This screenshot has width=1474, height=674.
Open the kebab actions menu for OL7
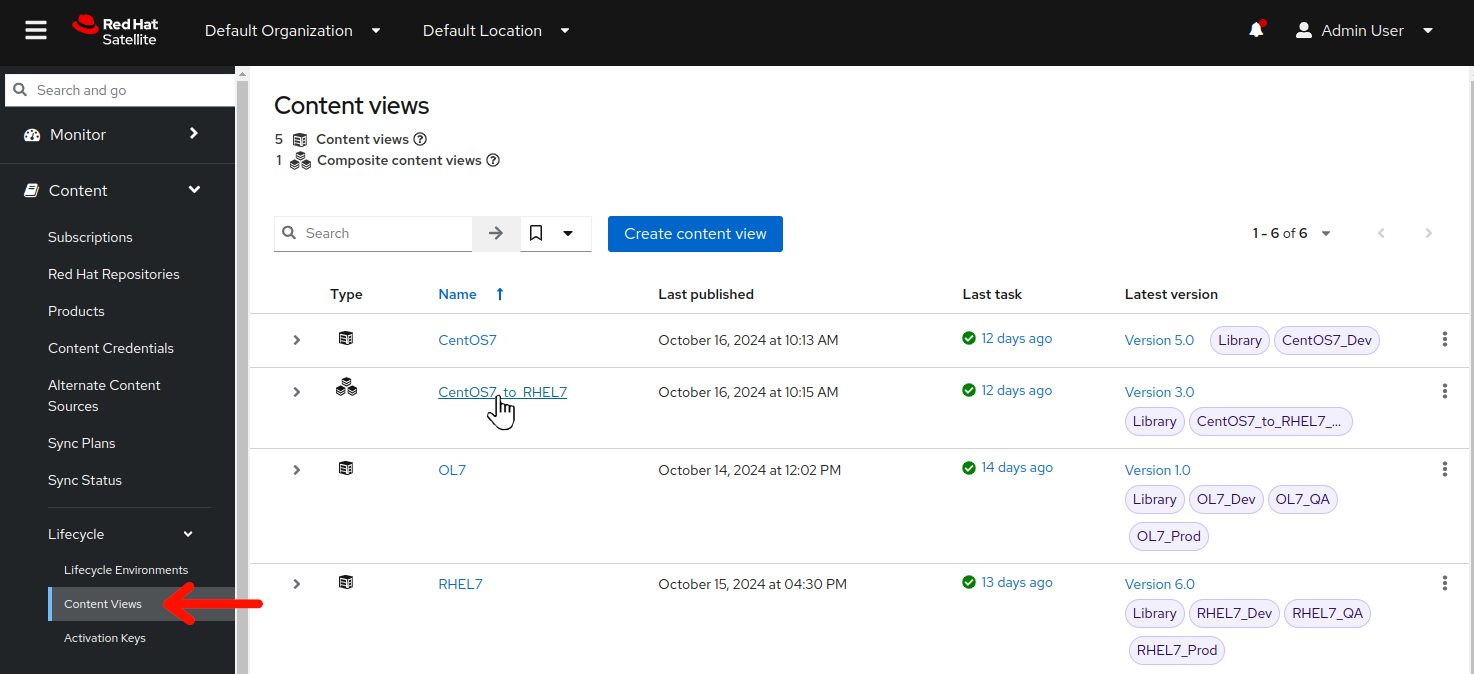1444,469
